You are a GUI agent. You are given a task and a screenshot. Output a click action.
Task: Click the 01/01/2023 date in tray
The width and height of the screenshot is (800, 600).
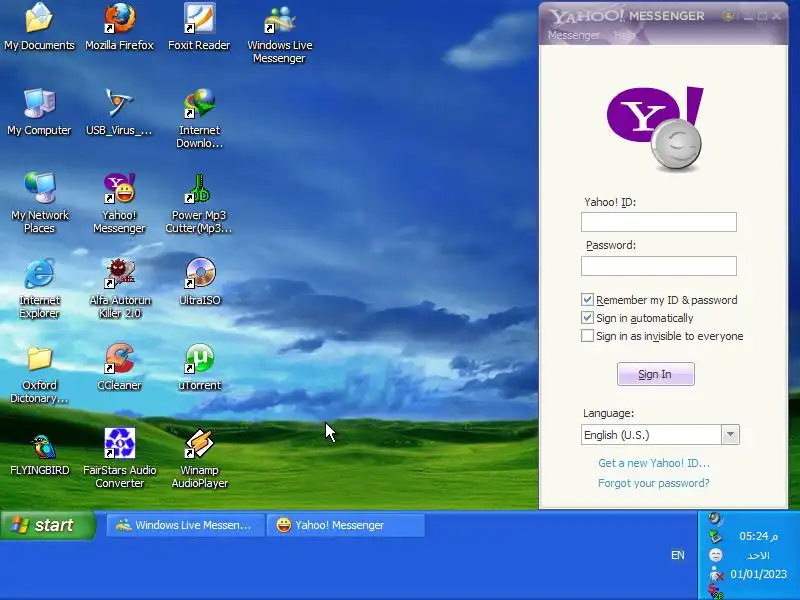(x=758, y=574)
